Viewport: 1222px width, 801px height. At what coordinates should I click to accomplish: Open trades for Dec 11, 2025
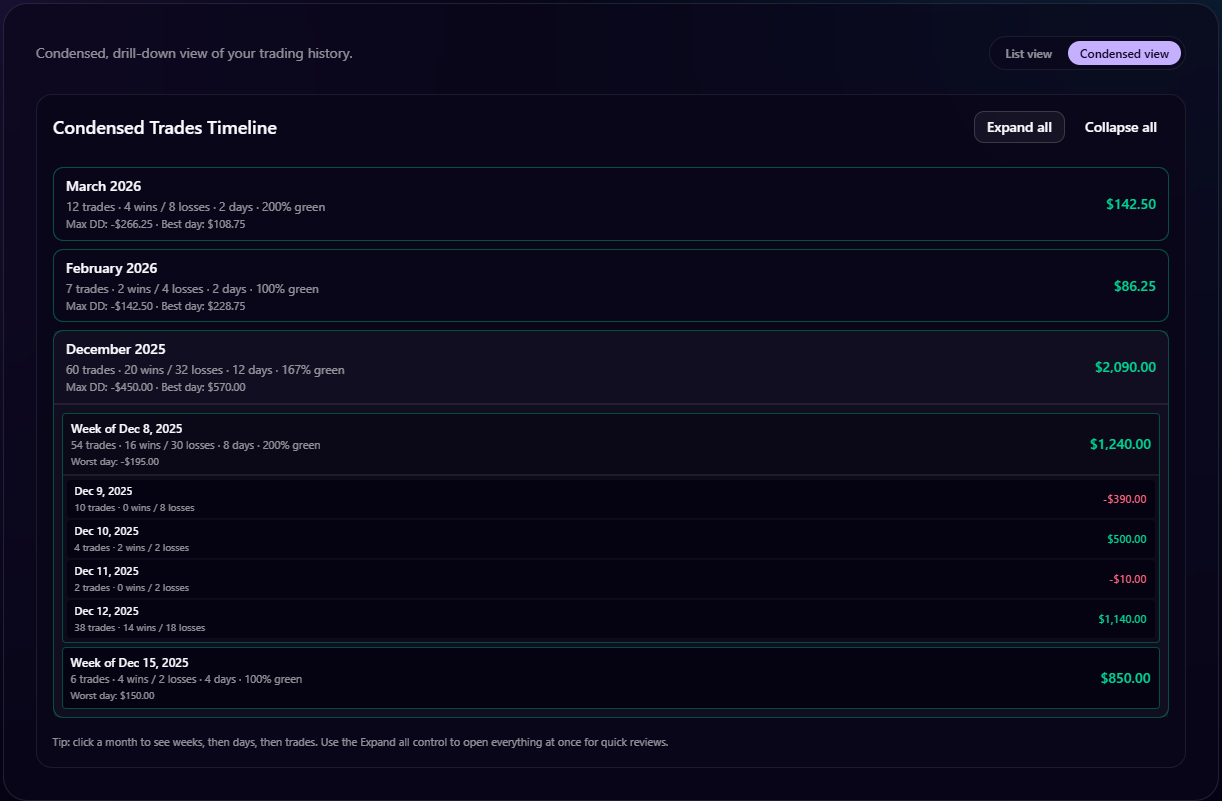click(400, 578)
